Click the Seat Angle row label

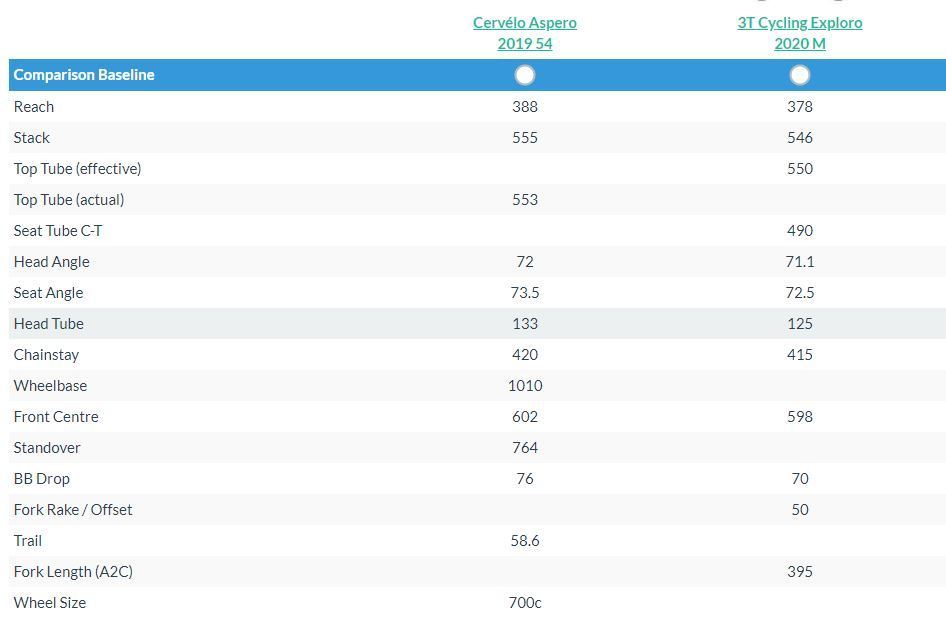coord(48,293)
